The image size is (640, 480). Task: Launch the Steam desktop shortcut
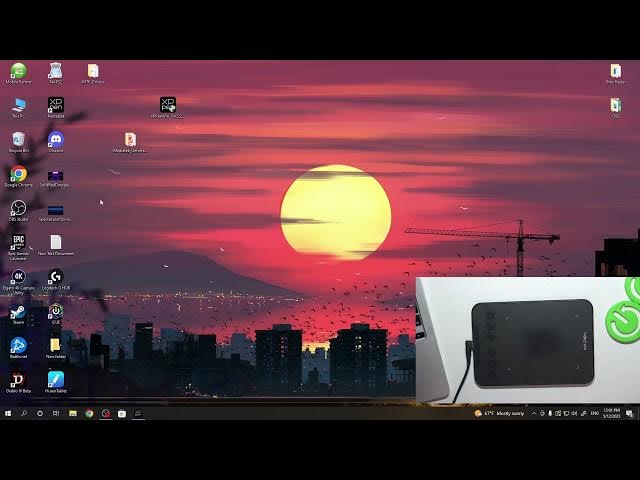click(18, 314)
